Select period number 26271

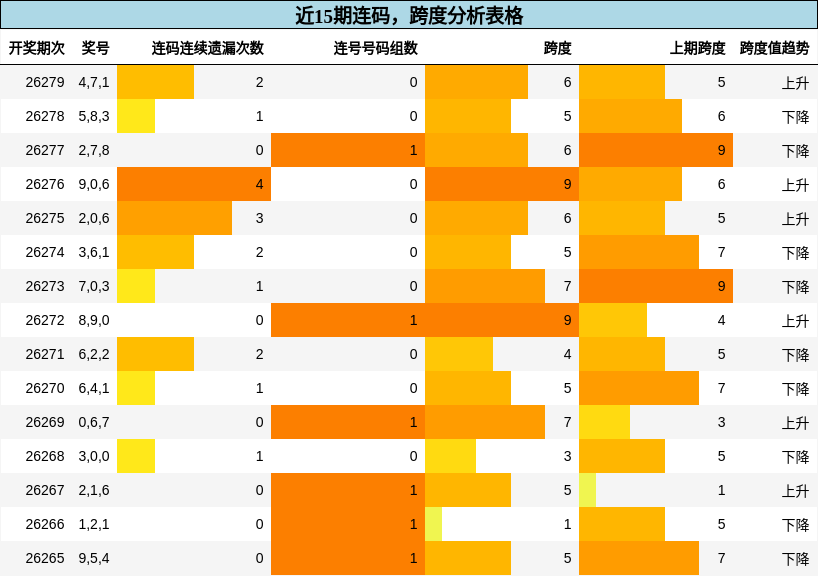[x=45, y=354]
